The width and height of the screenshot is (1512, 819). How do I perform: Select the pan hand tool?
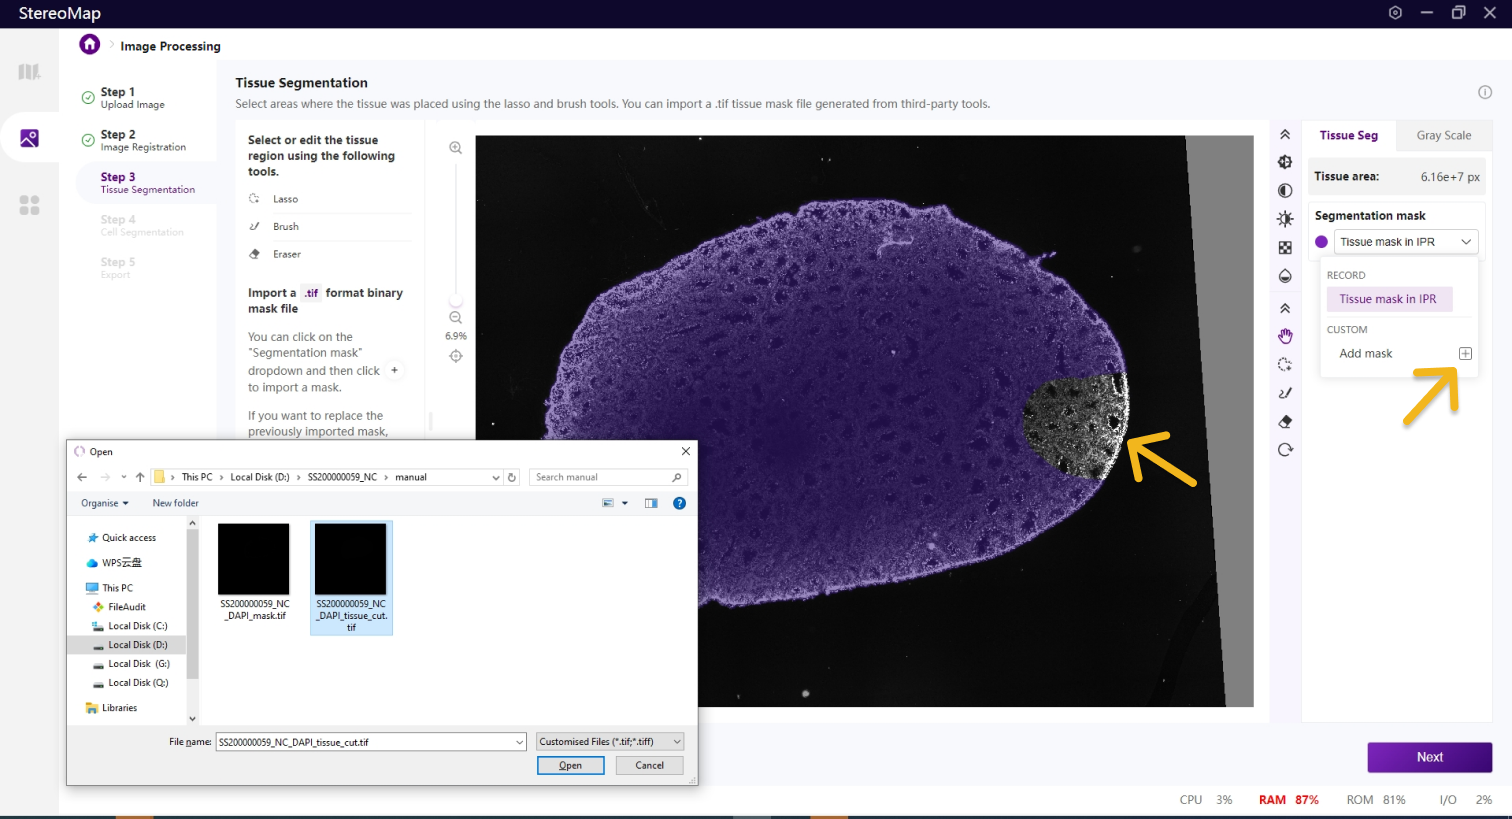pos(1285,336)
